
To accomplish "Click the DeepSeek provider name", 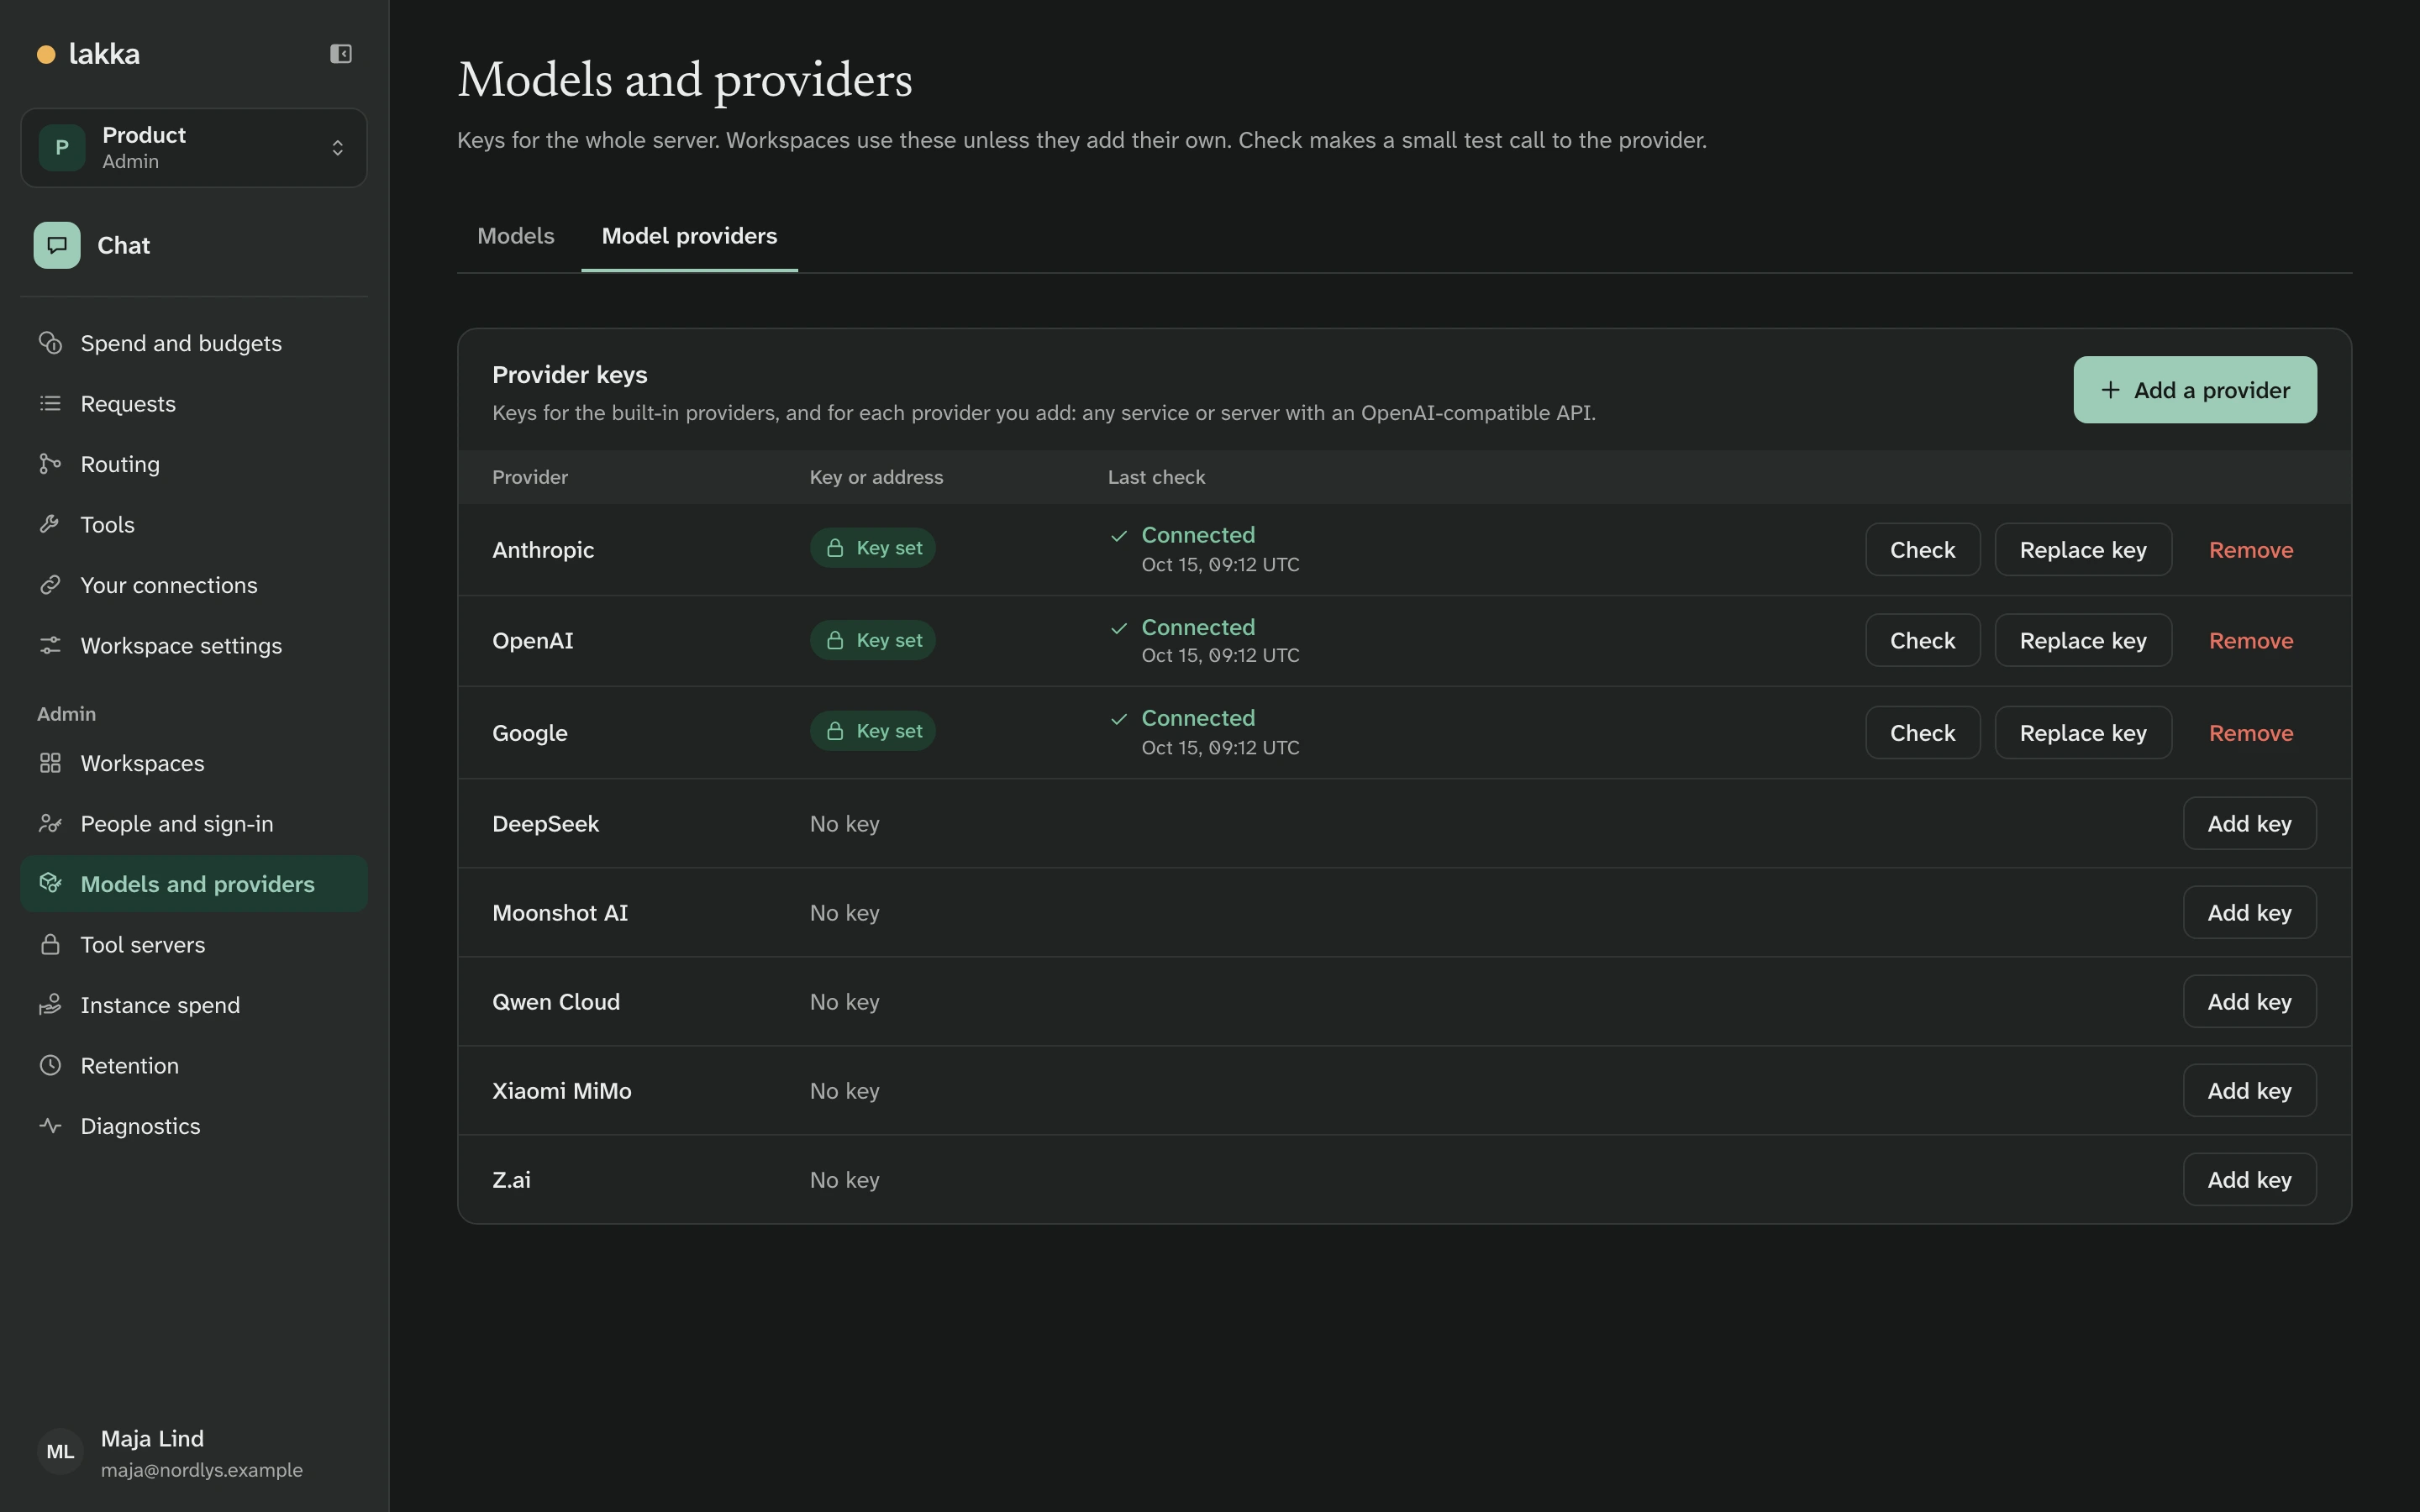I will pos(546,823).
